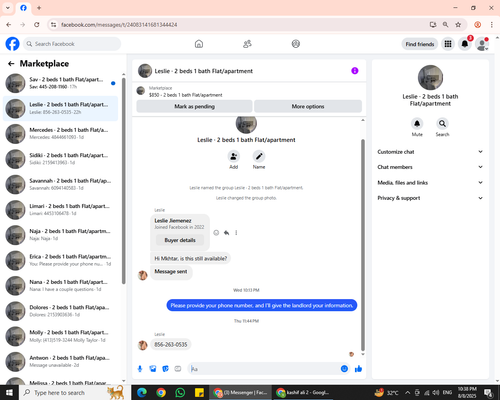Open Erica conversation in list

click(60, 260)
